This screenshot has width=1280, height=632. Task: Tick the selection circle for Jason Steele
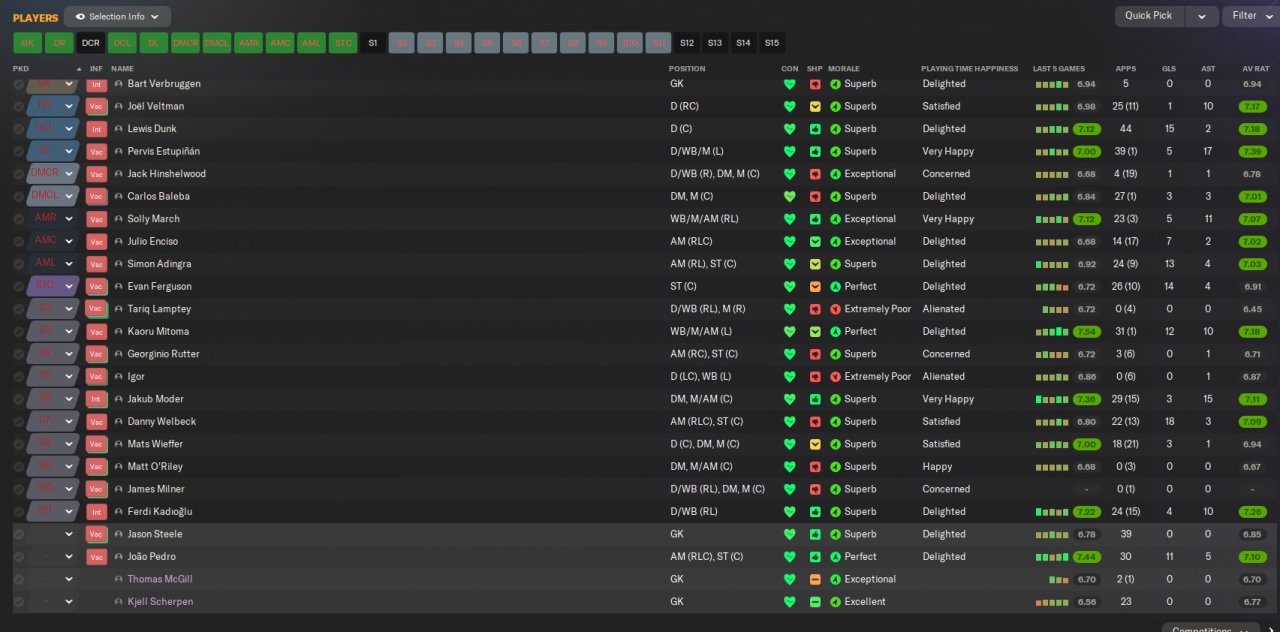(19, 534)
